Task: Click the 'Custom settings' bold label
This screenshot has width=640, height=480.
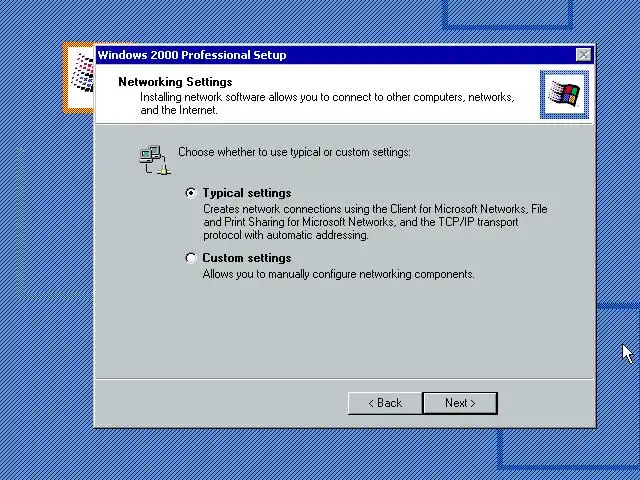Action: [247, 258]
